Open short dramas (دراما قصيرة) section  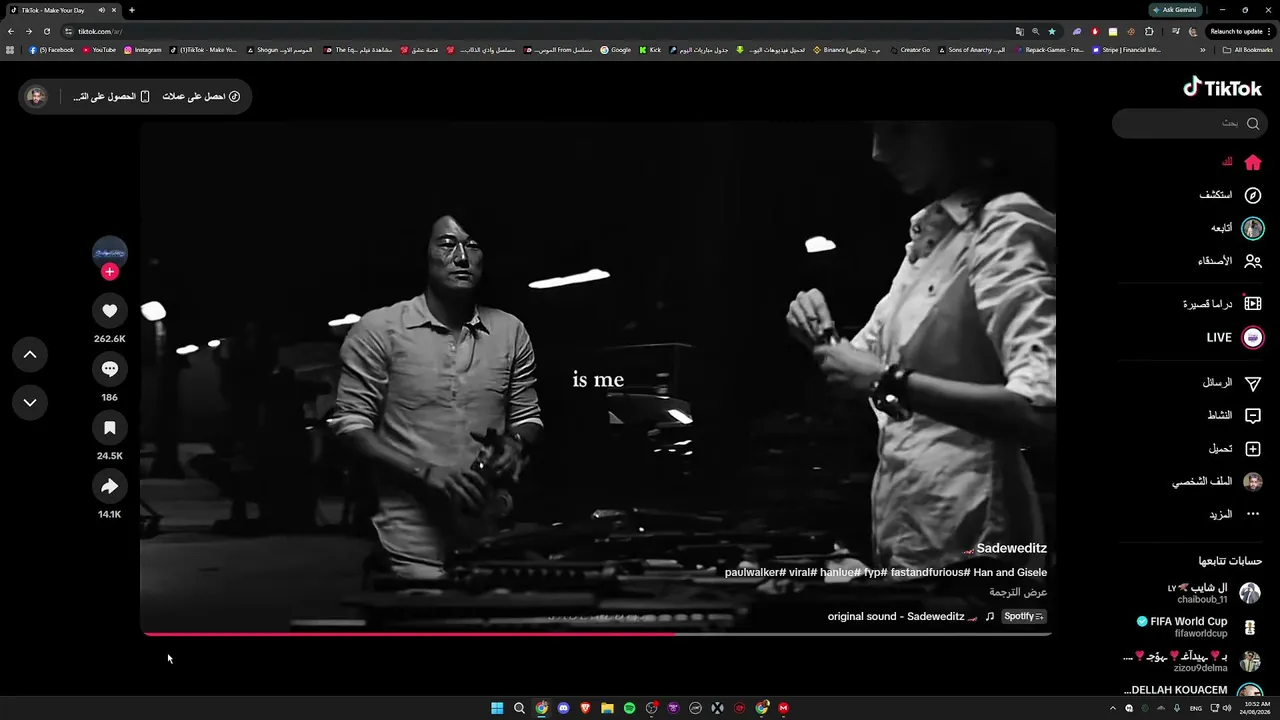(1223, 304)
